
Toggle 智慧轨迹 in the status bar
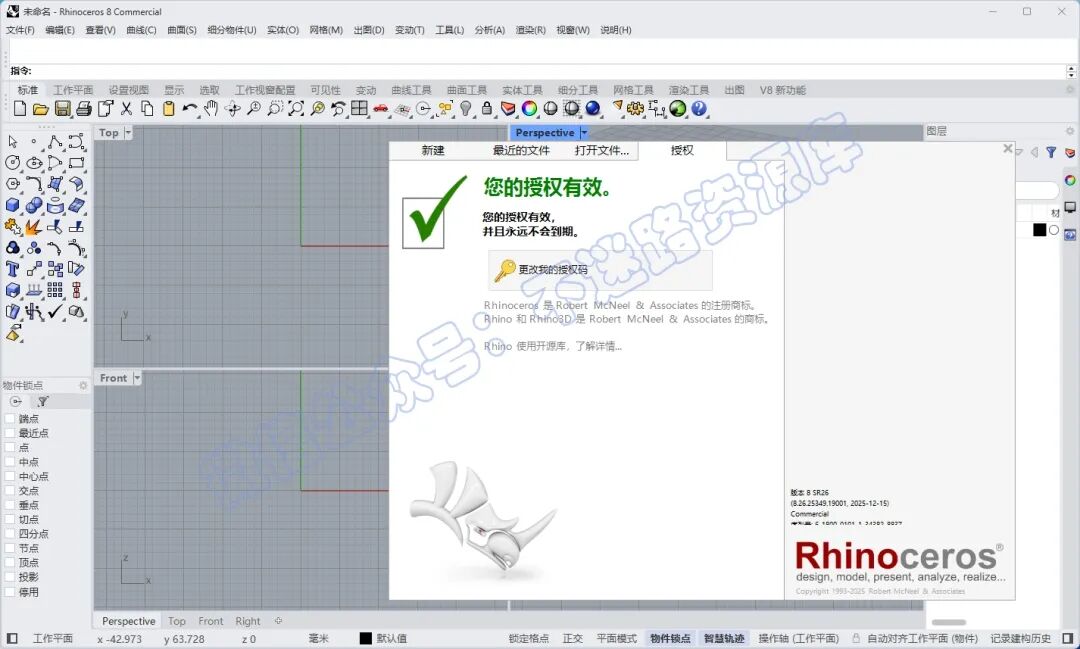(724, 639)
